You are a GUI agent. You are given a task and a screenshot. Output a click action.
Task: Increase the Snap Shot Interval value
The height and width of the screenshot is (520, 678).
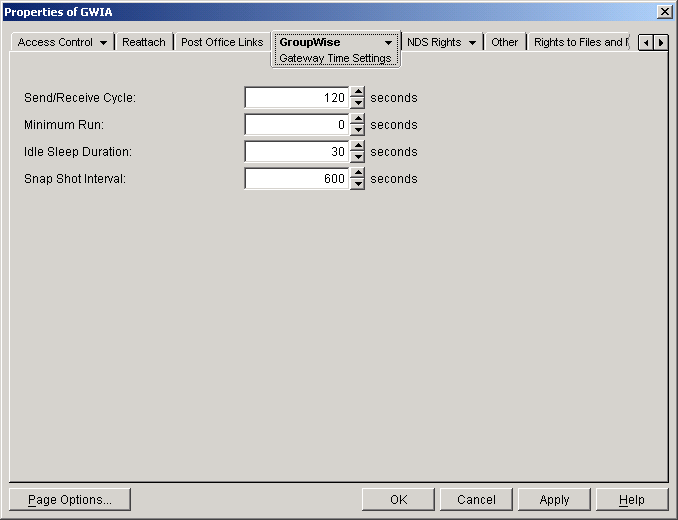click(358, 173)
